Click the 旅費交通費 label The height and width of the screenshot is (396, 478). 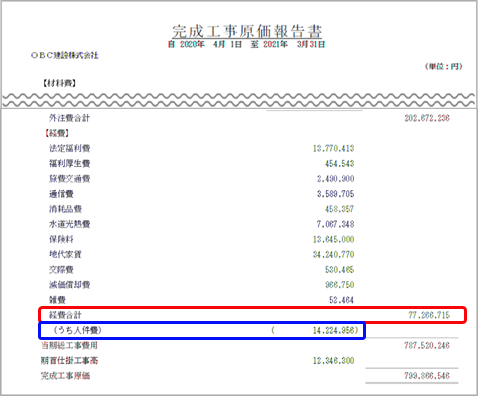(70, 179)
